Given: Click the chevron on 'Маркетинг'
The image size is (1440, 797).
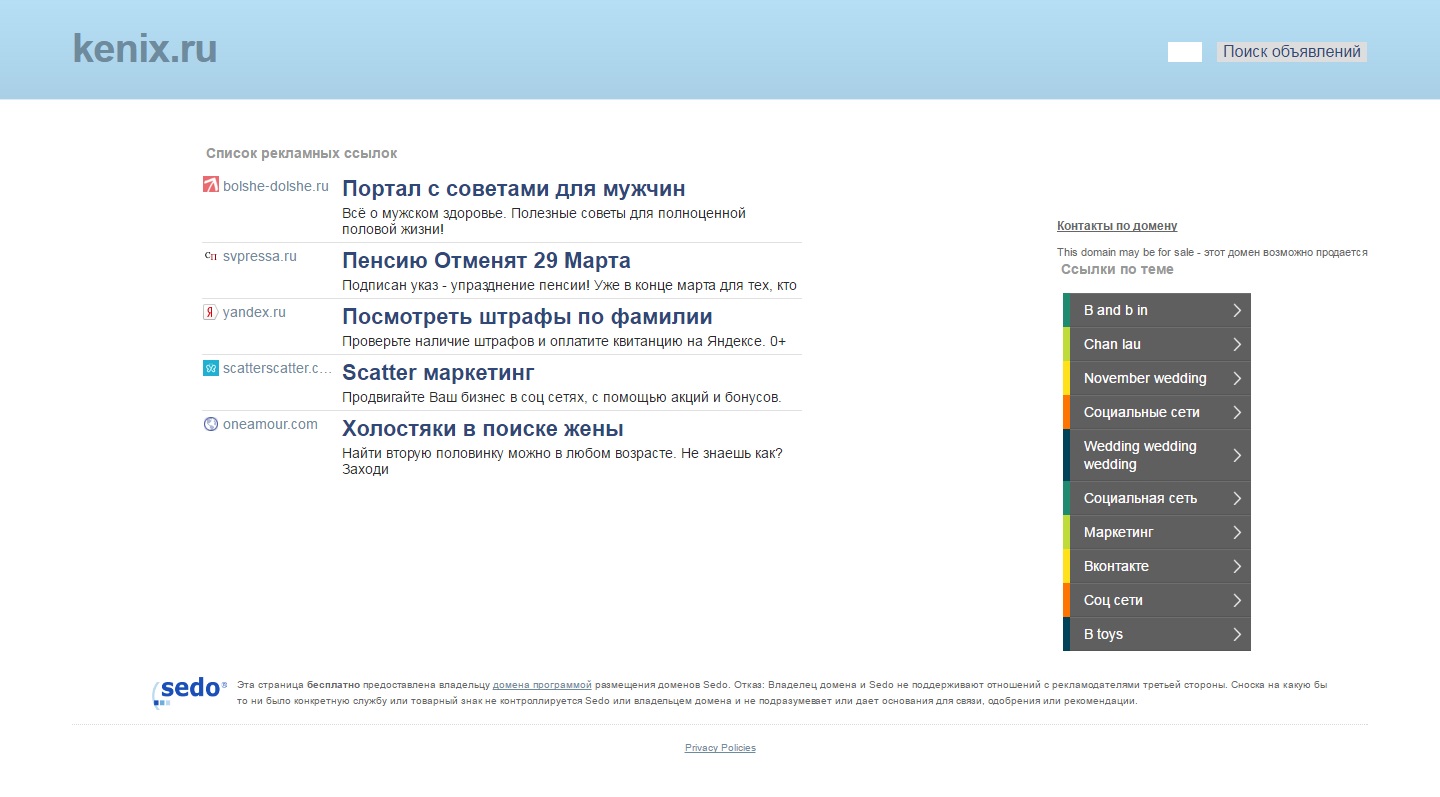Looking at the screenshot, I should point(1237,532).
